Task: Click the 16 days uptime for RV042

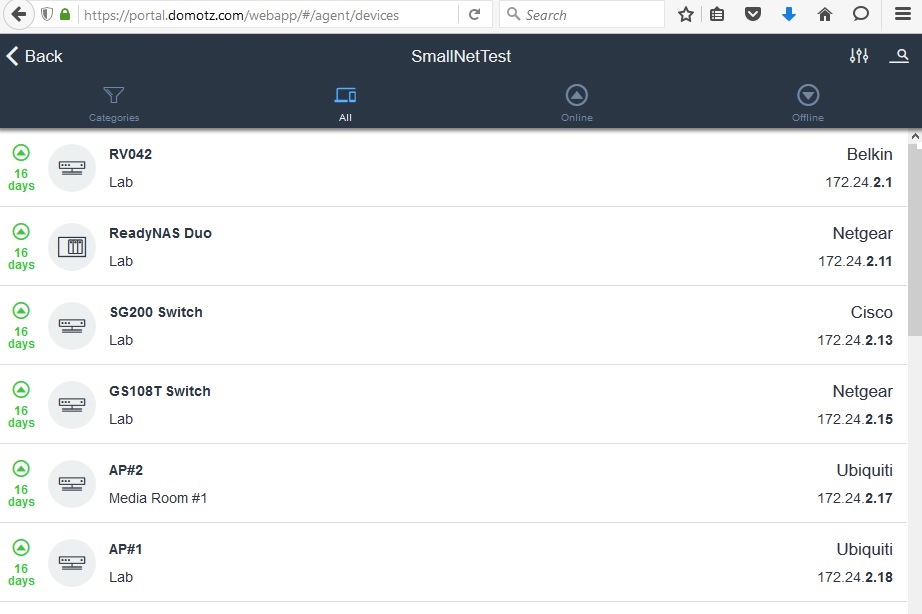Action: (21, 179)
